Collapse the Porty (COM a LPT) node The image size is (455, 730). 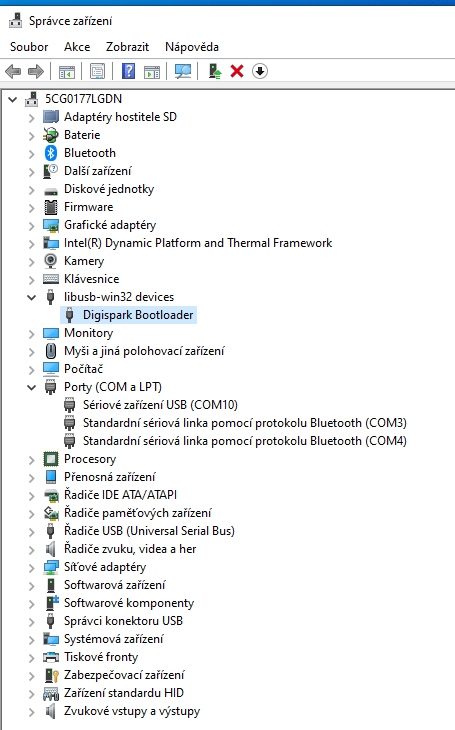point(31,387)
